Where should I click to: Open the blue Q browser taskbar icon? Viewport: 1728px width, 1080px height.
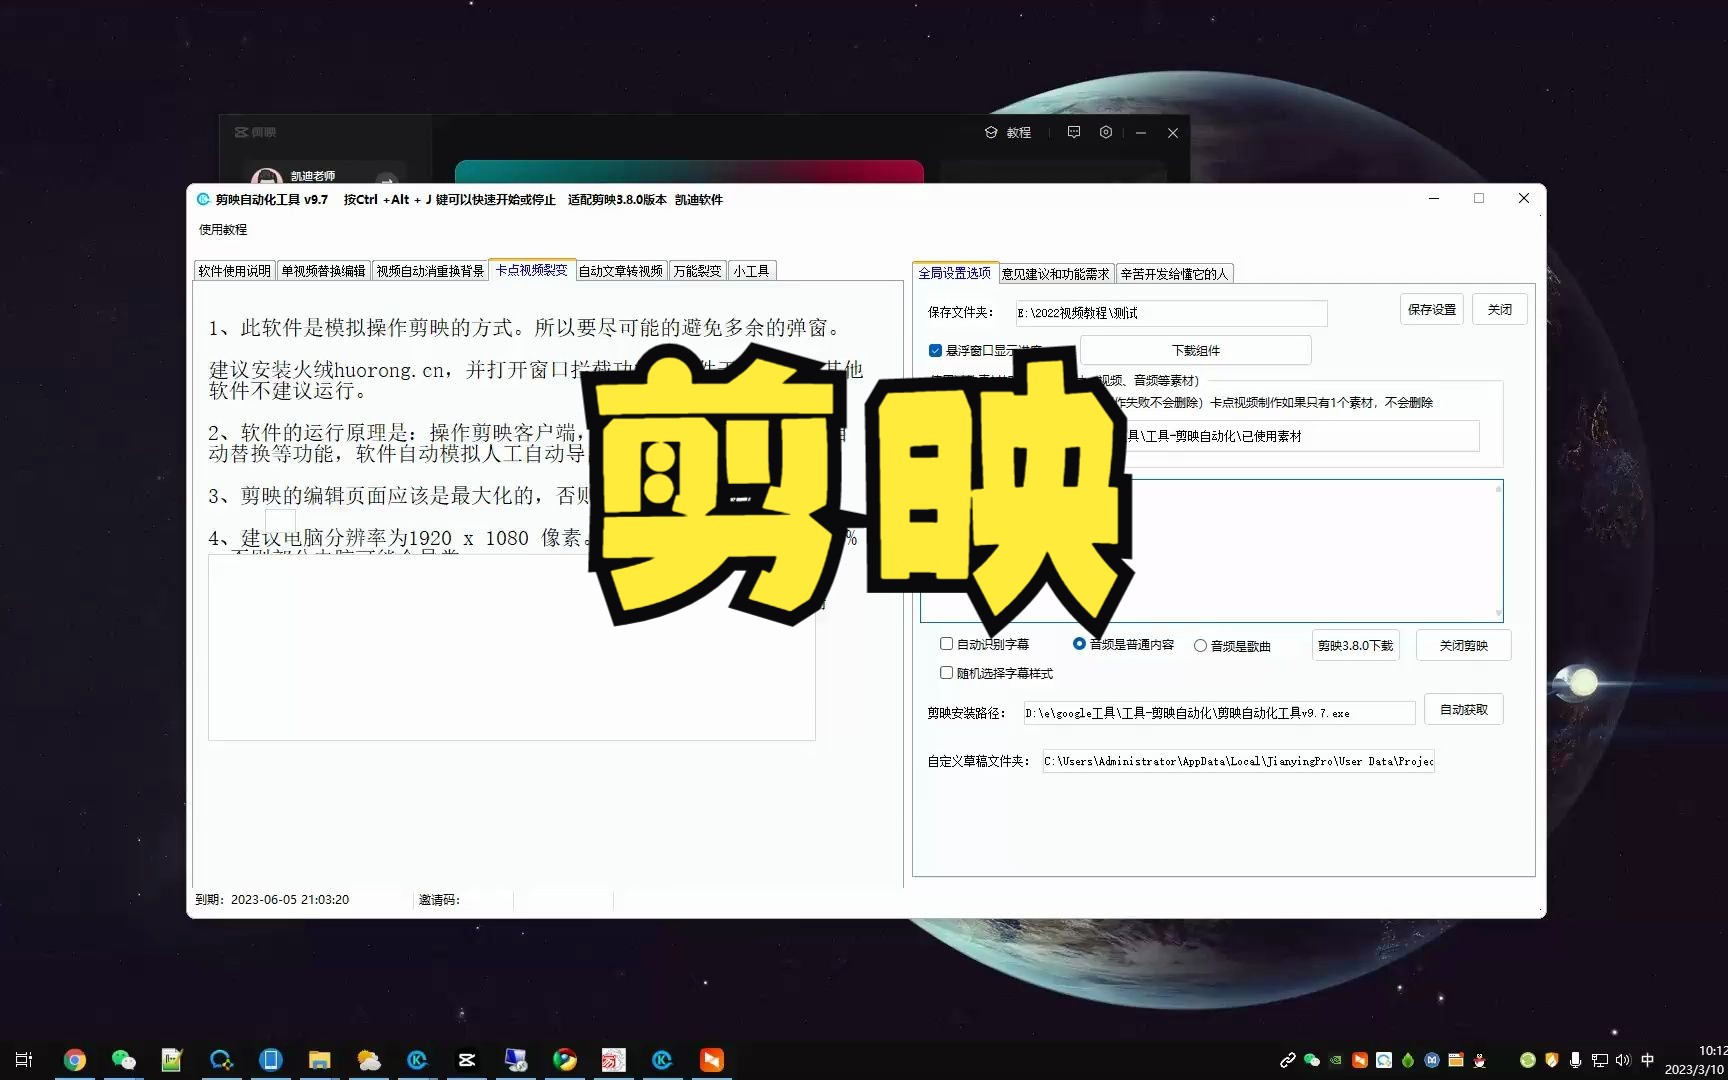tap(221, 1060)
